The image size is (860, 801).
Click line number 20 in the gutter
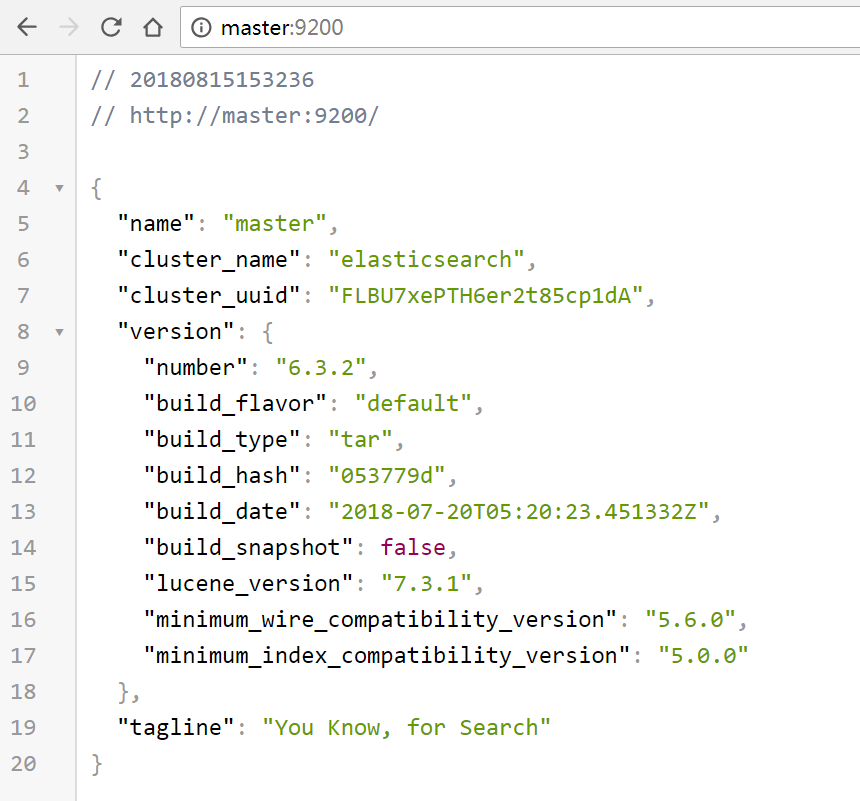coord(23,764)
